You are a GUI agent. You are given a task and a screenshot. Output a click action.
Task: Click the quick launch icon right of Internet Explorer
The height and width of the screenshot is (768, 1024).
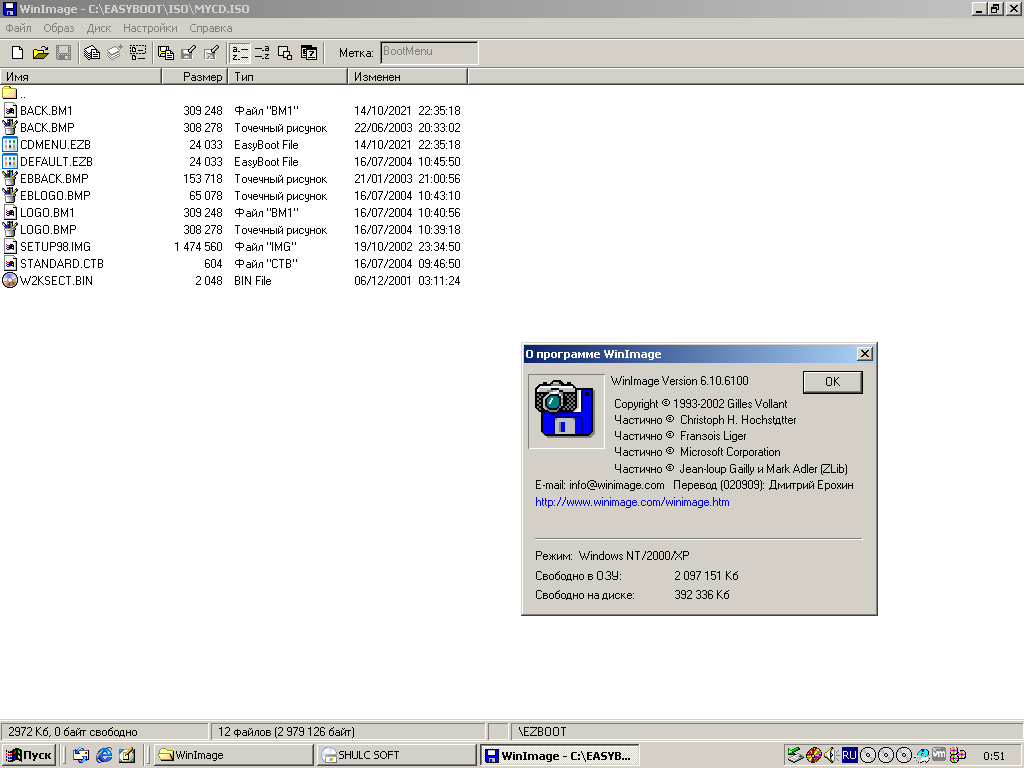pyautogui.click(x=127, y=755)
